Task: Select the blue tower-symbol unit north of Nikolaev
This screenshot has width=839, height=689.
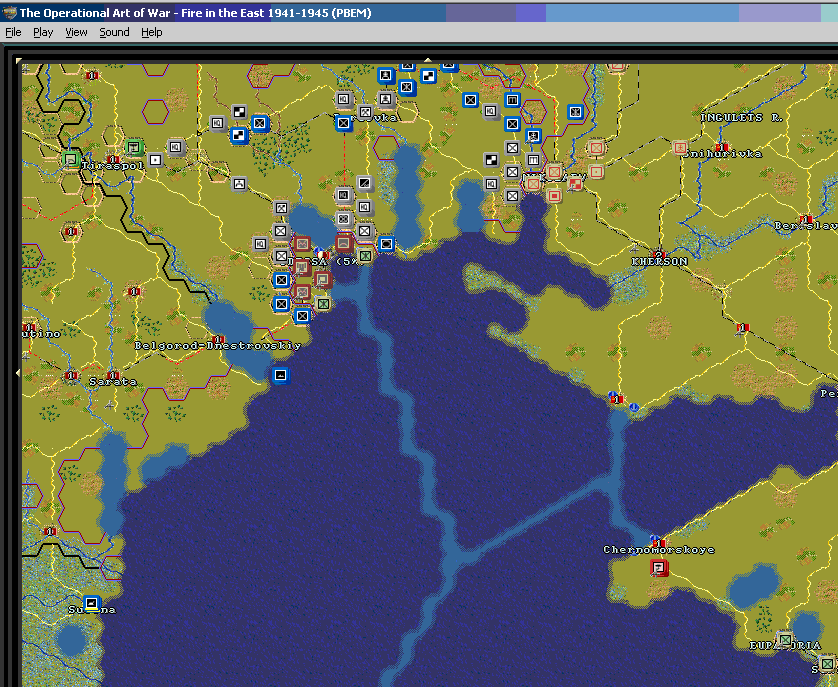Action: pos(512,99)
